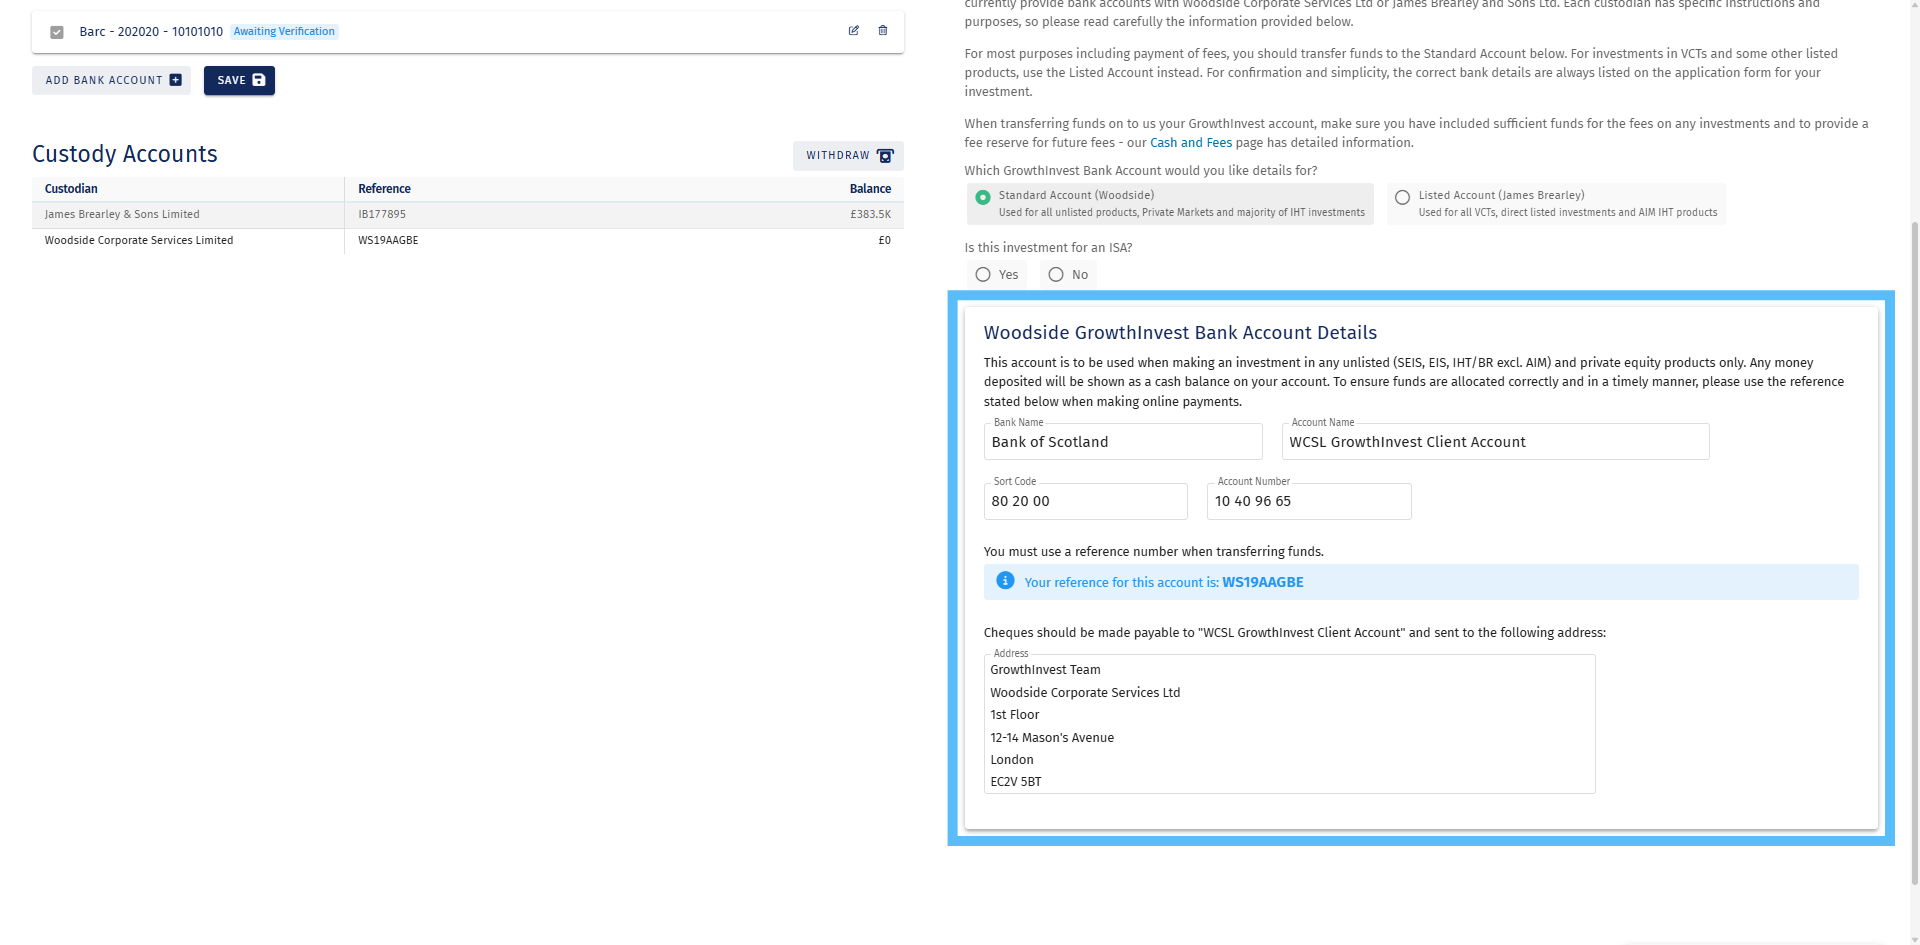Screen dimensions: 1920x945
Task: Click the WITHDRAW button
Action: coord(847,156)
